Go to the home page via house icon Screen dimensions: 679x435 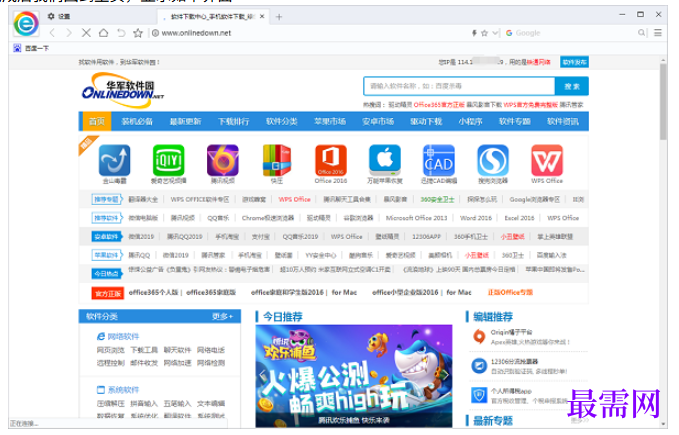103,33
